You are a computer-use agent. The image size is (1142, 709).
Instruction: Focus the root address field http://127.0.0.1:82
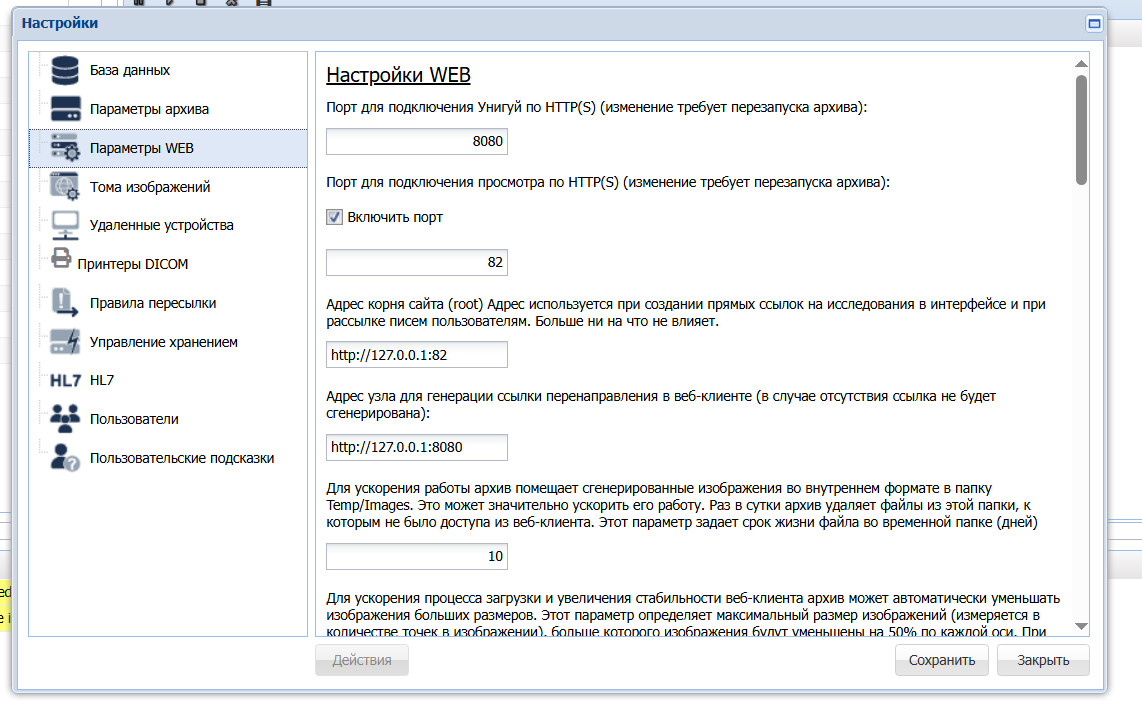pyautogui.click(x=417, y=355)
